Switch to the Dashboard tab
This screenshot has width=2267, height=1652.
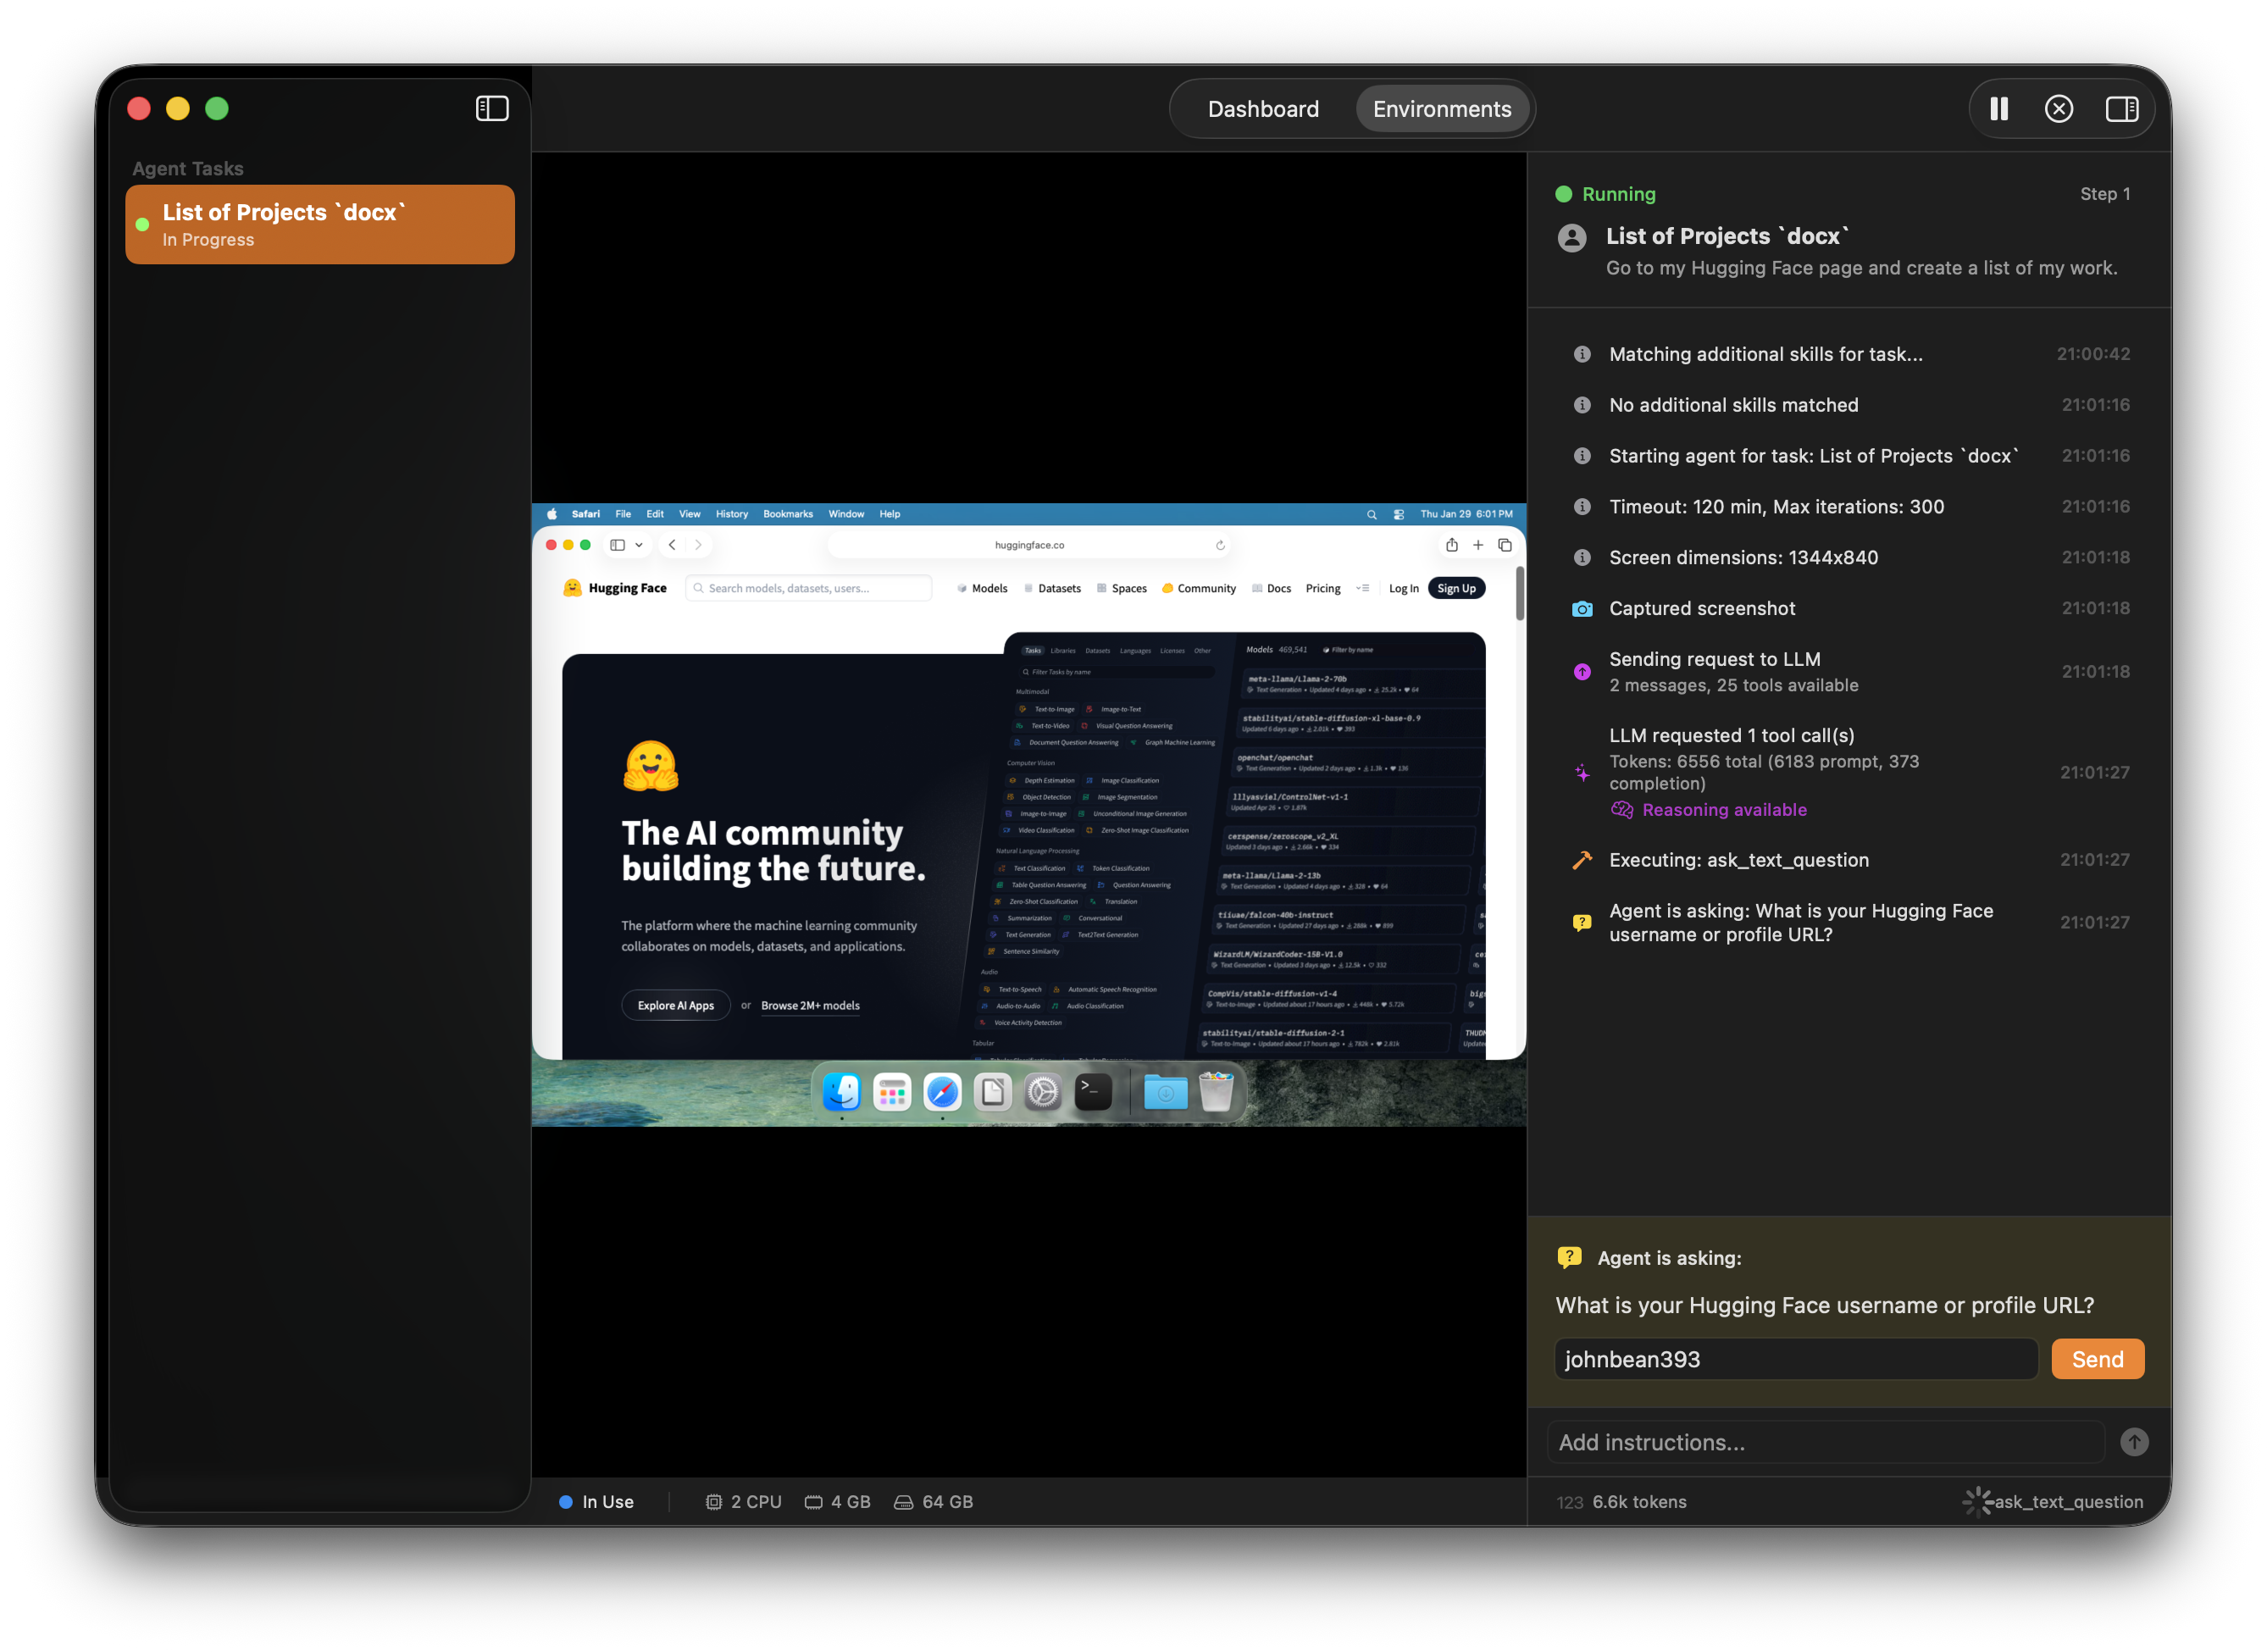point(1262,109)
